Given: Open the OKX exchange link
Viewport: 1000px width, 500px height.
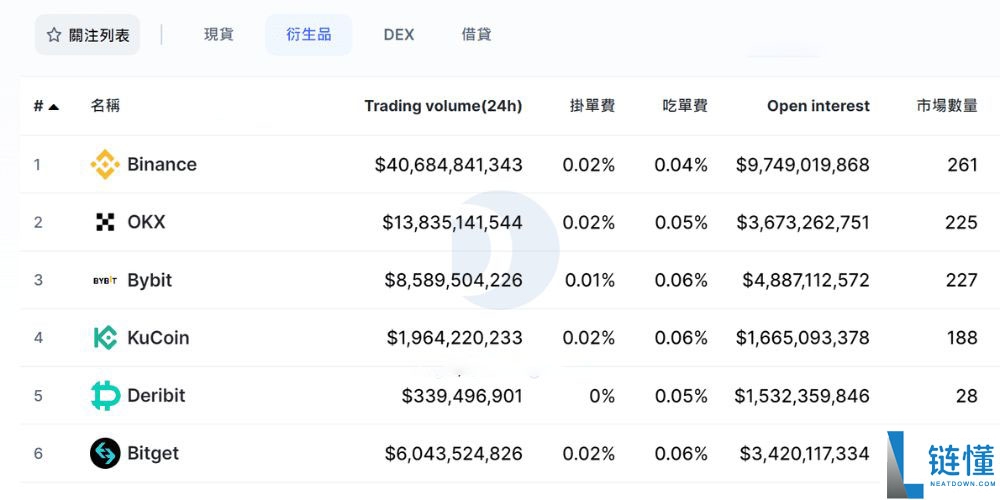Looking at the screenshot, I should click(x=146, y=222).
